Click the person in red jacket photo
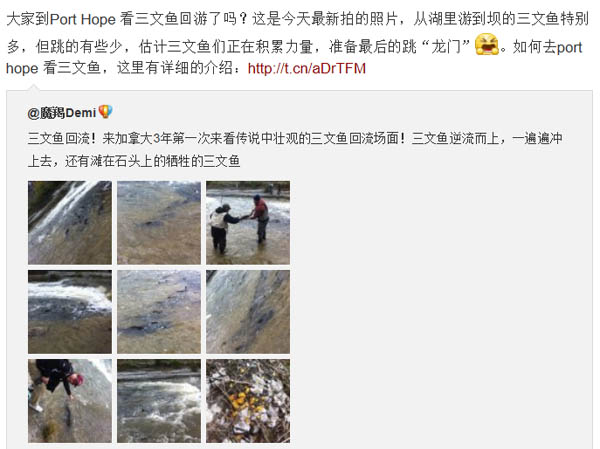 tap(259, 218)
